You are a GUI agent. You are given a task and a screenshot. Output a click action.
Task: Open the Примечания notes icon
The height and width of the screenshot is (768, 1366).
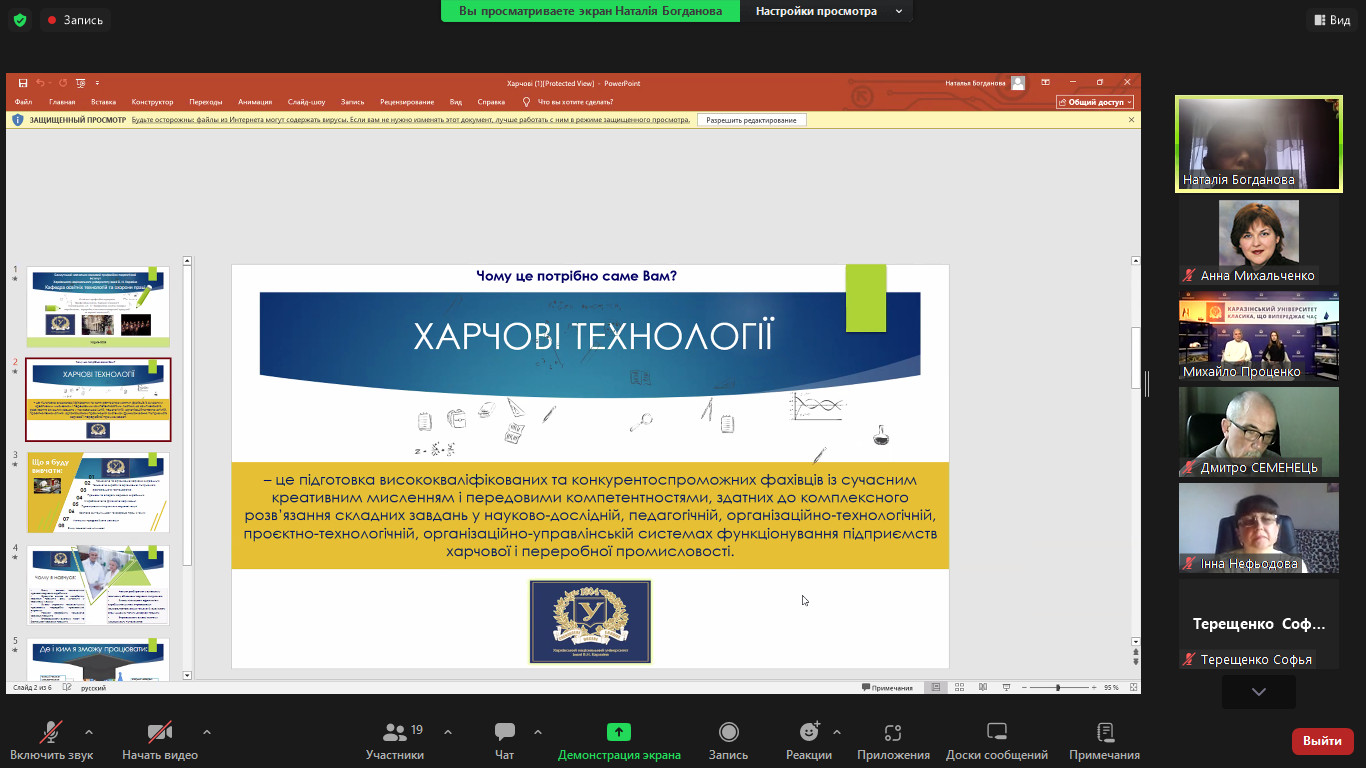click(1104, 733)
